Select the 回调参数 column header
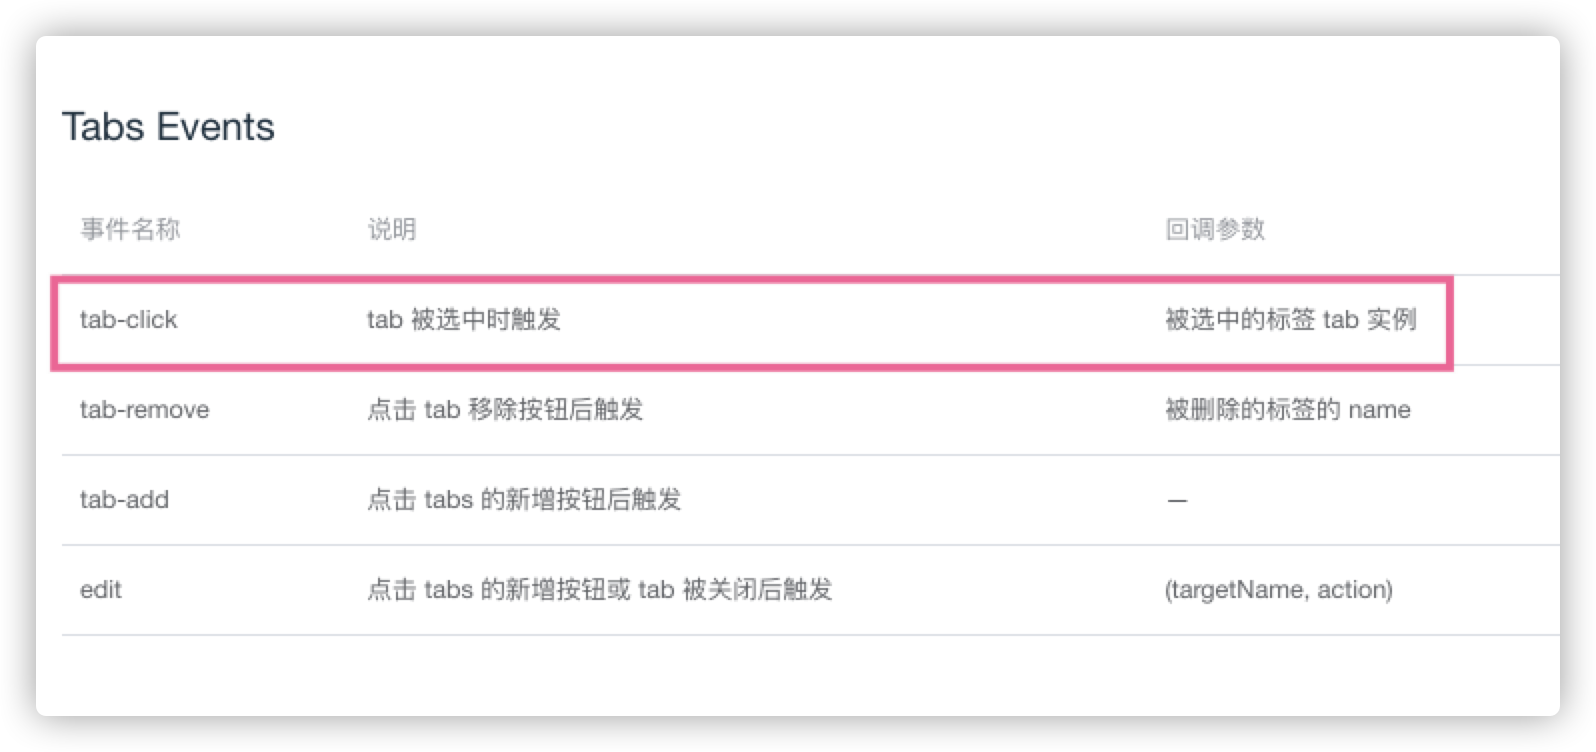This screenshot has width=1596, height=752. (1215, 229)
